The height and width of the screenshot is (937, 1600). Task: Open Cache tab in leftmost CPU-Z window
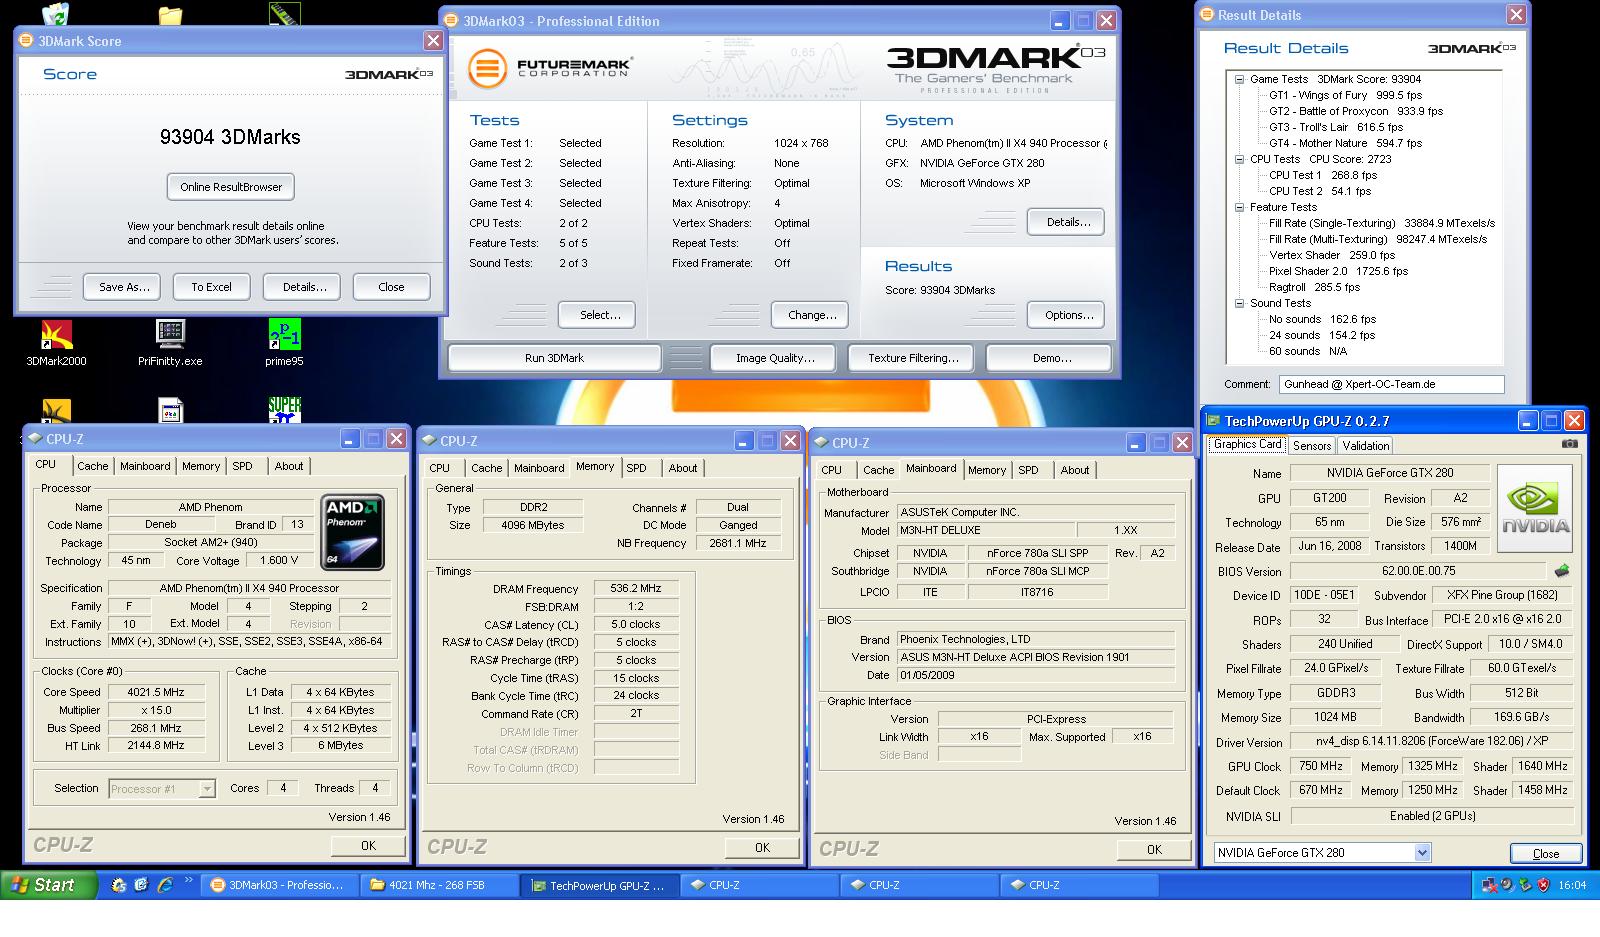point(93,466)
